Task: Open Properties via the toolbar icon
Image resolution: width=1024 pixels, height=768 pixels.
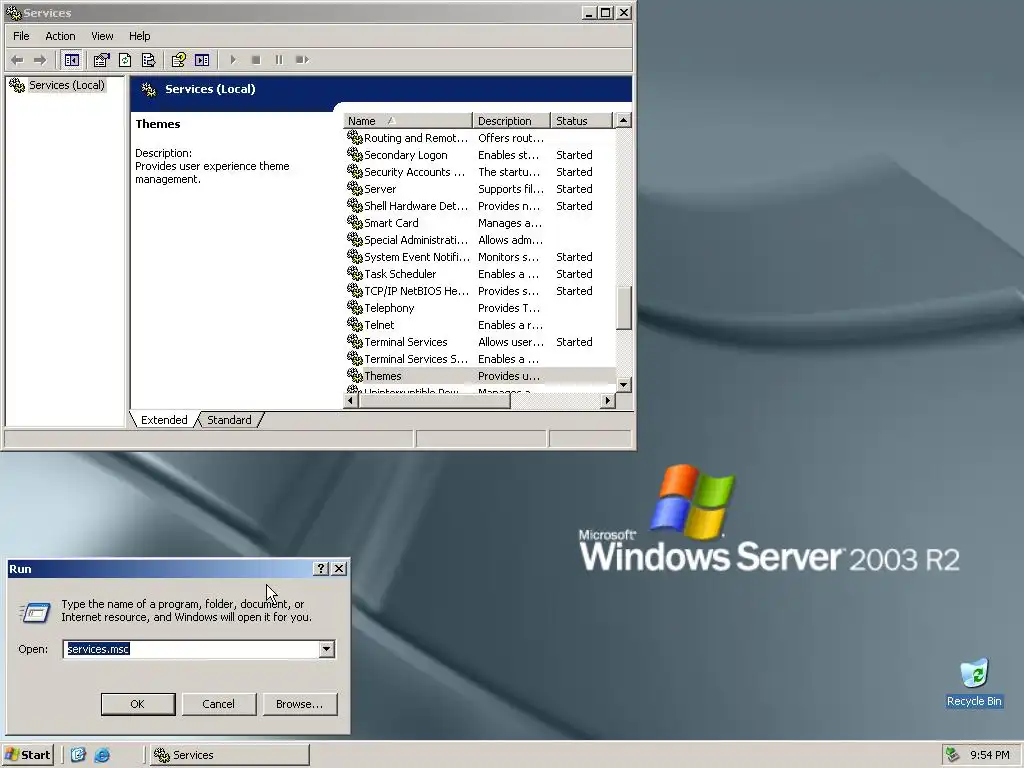Action: click(x=101, y=60)
